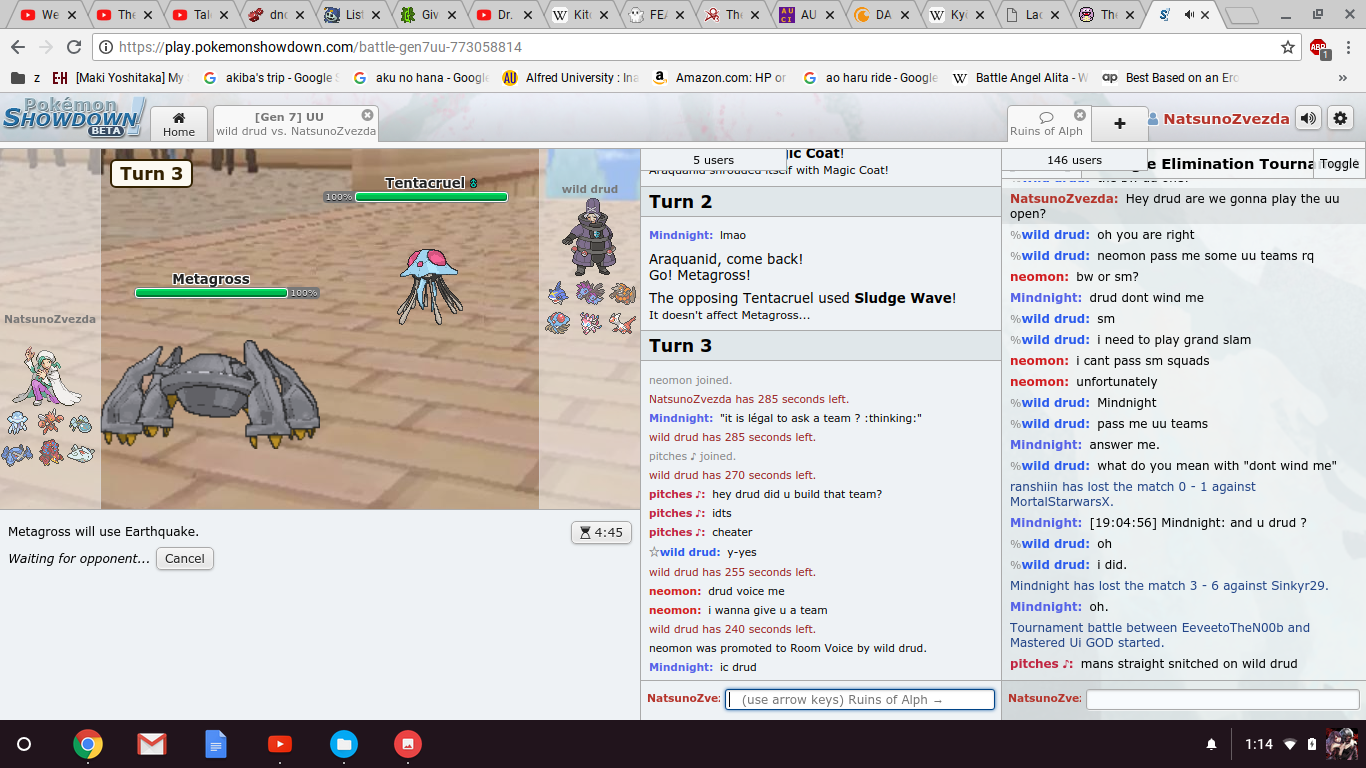Open the Showdown options gear button
This screenshot has height=768, width=1366.
pyautogui.click(x=1340, y=118)
